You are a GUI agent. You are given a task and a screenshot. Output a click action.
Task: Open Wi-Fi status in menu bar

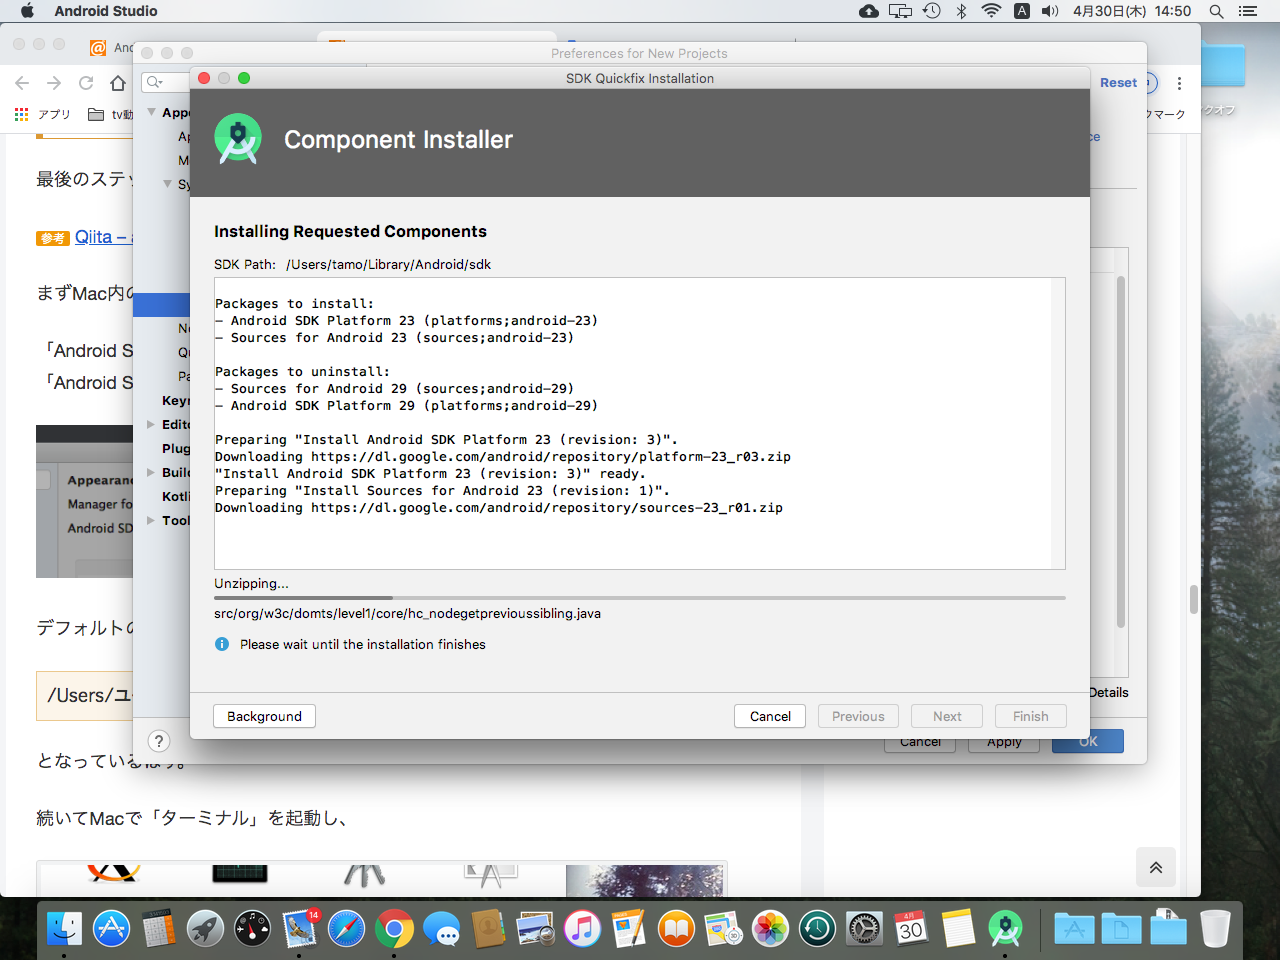[x=991, y=11]
